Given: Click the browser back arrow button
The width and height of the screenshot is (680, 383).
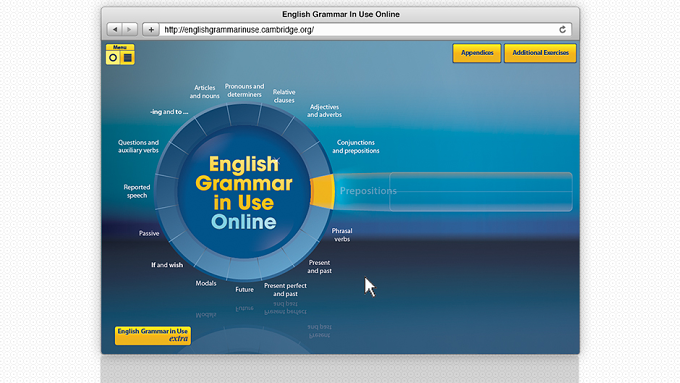Looking at the screenshot, I should [115, 29].
